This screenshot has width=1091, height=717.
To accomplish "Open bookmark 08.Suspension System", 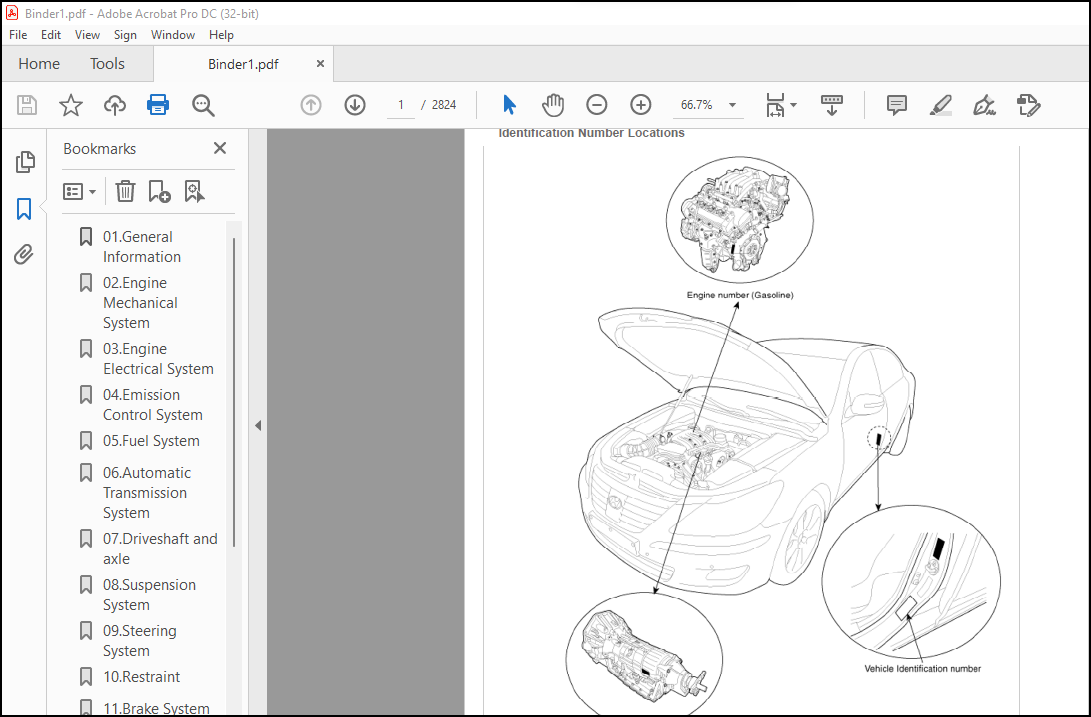I will [x=149, y=594].
